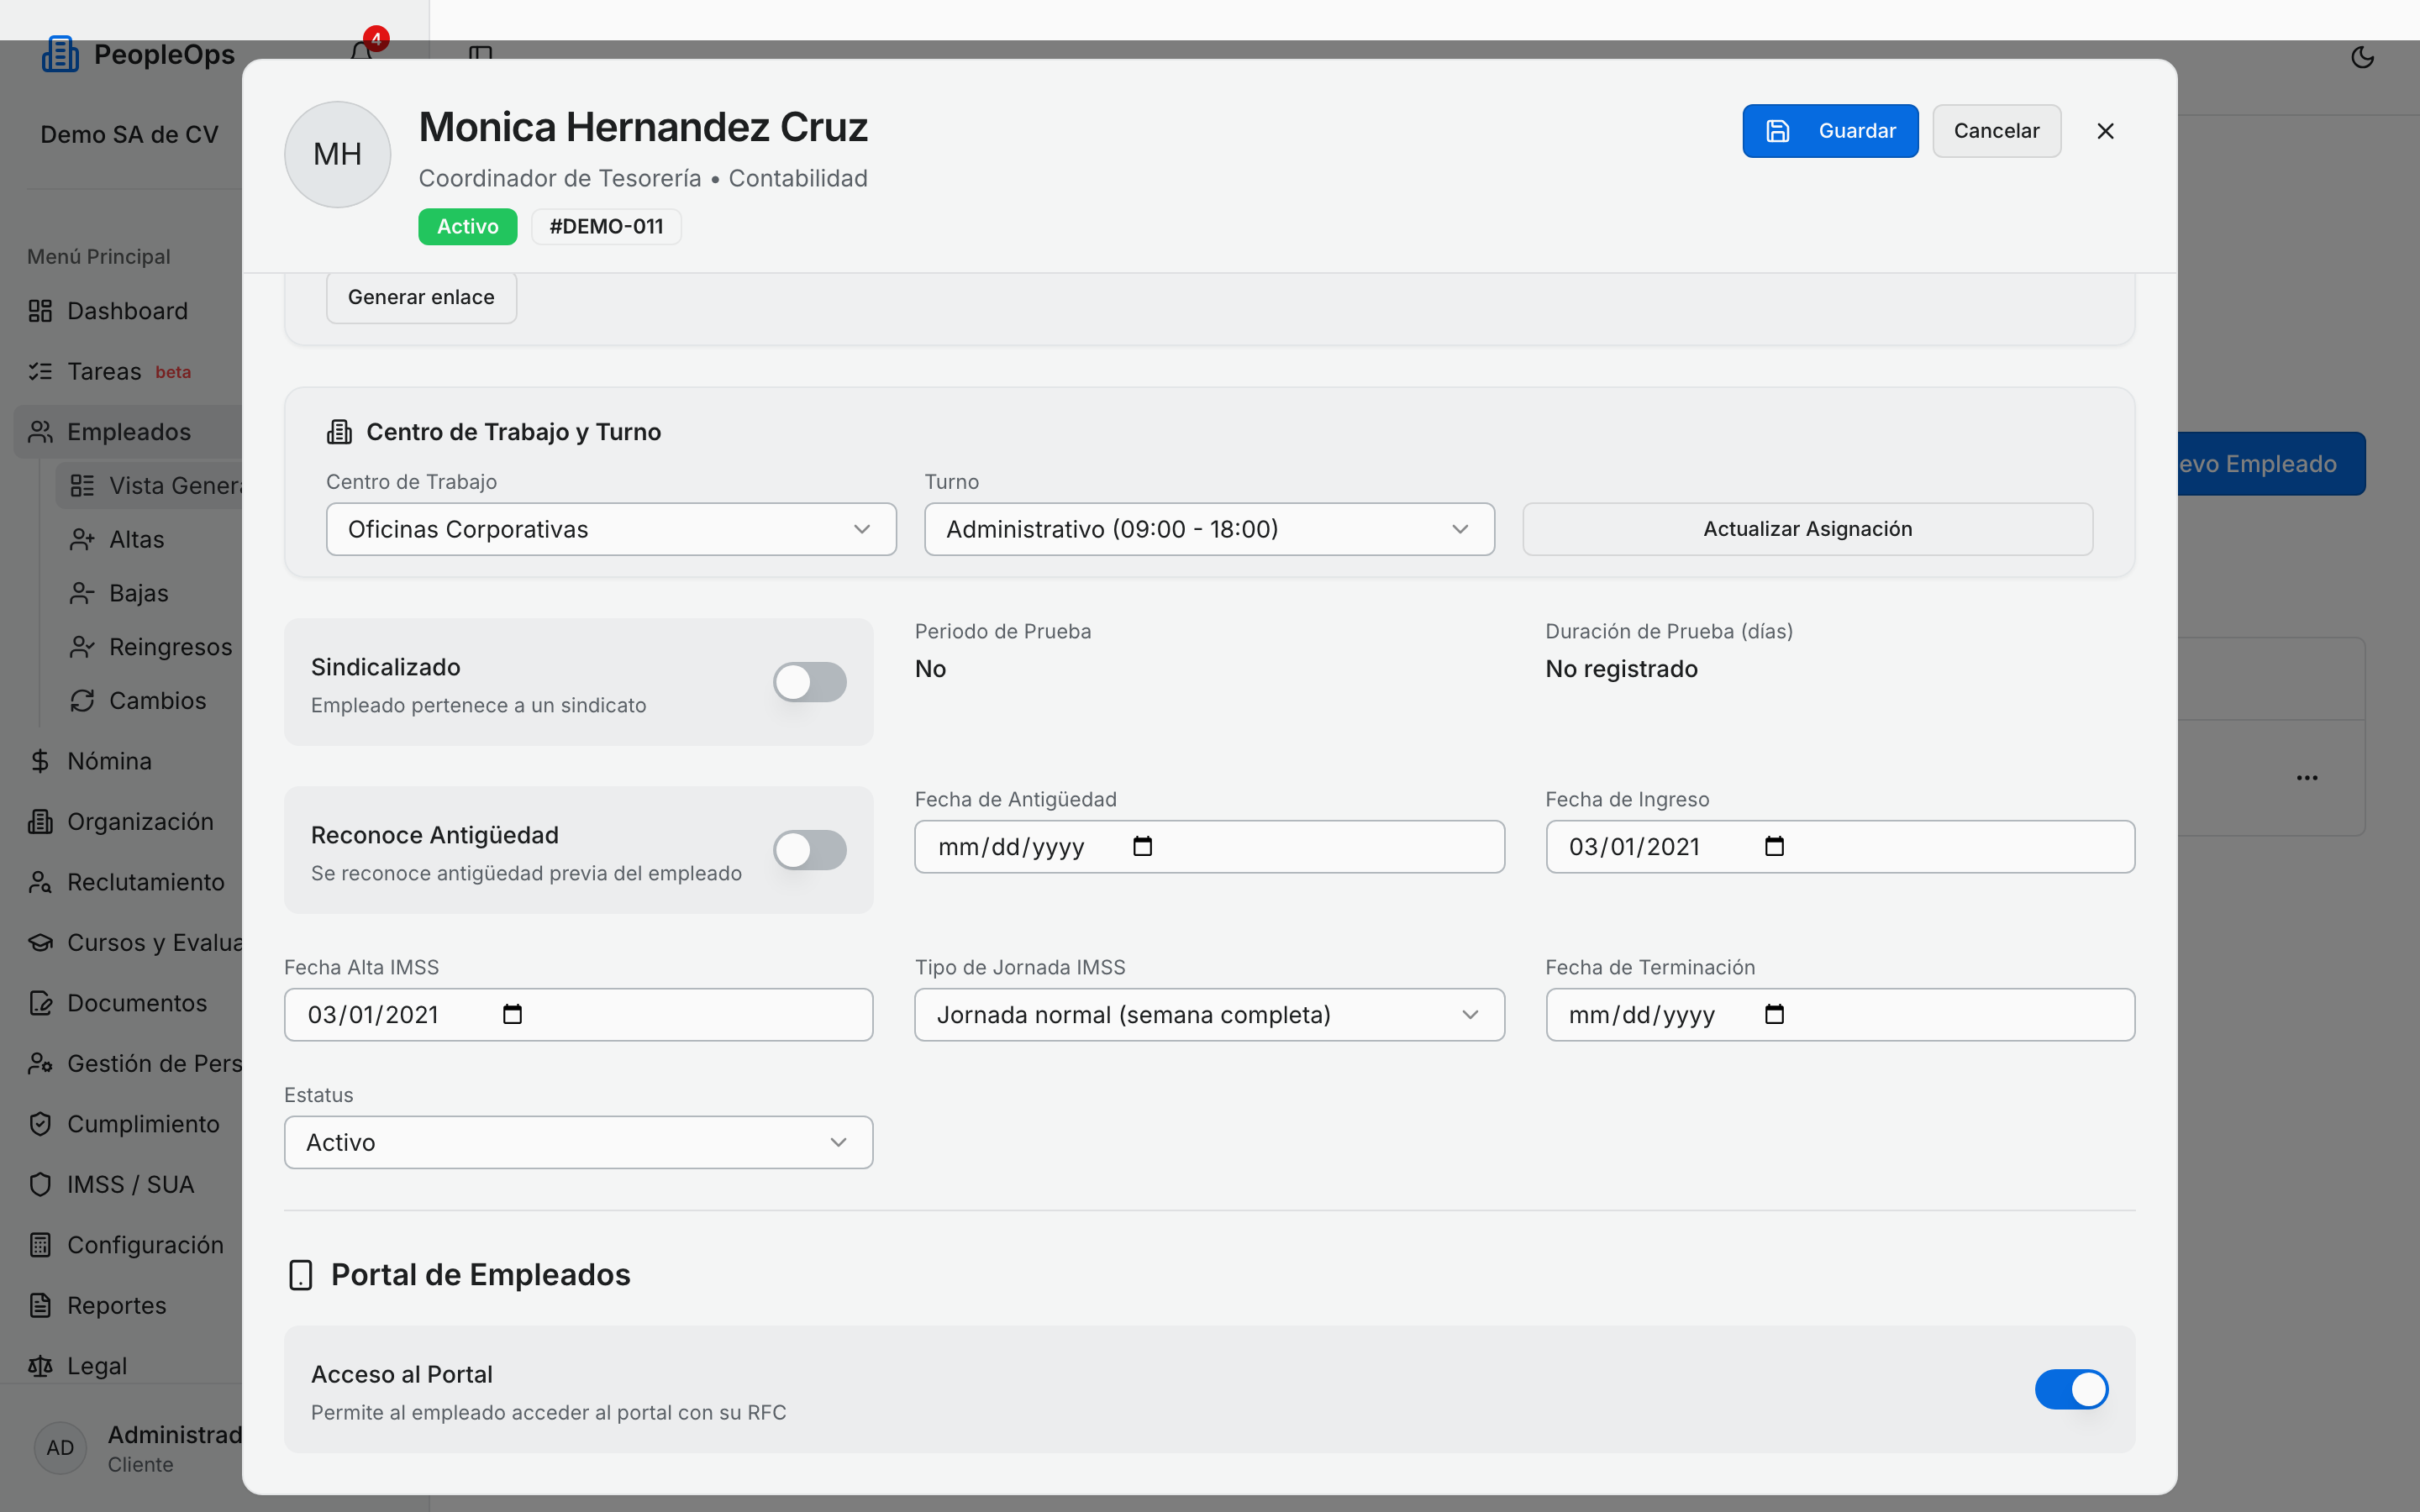Click the Legal scales icon
The height and width of the screenshot is (1512, 2420).
[x=40, y=1366]
